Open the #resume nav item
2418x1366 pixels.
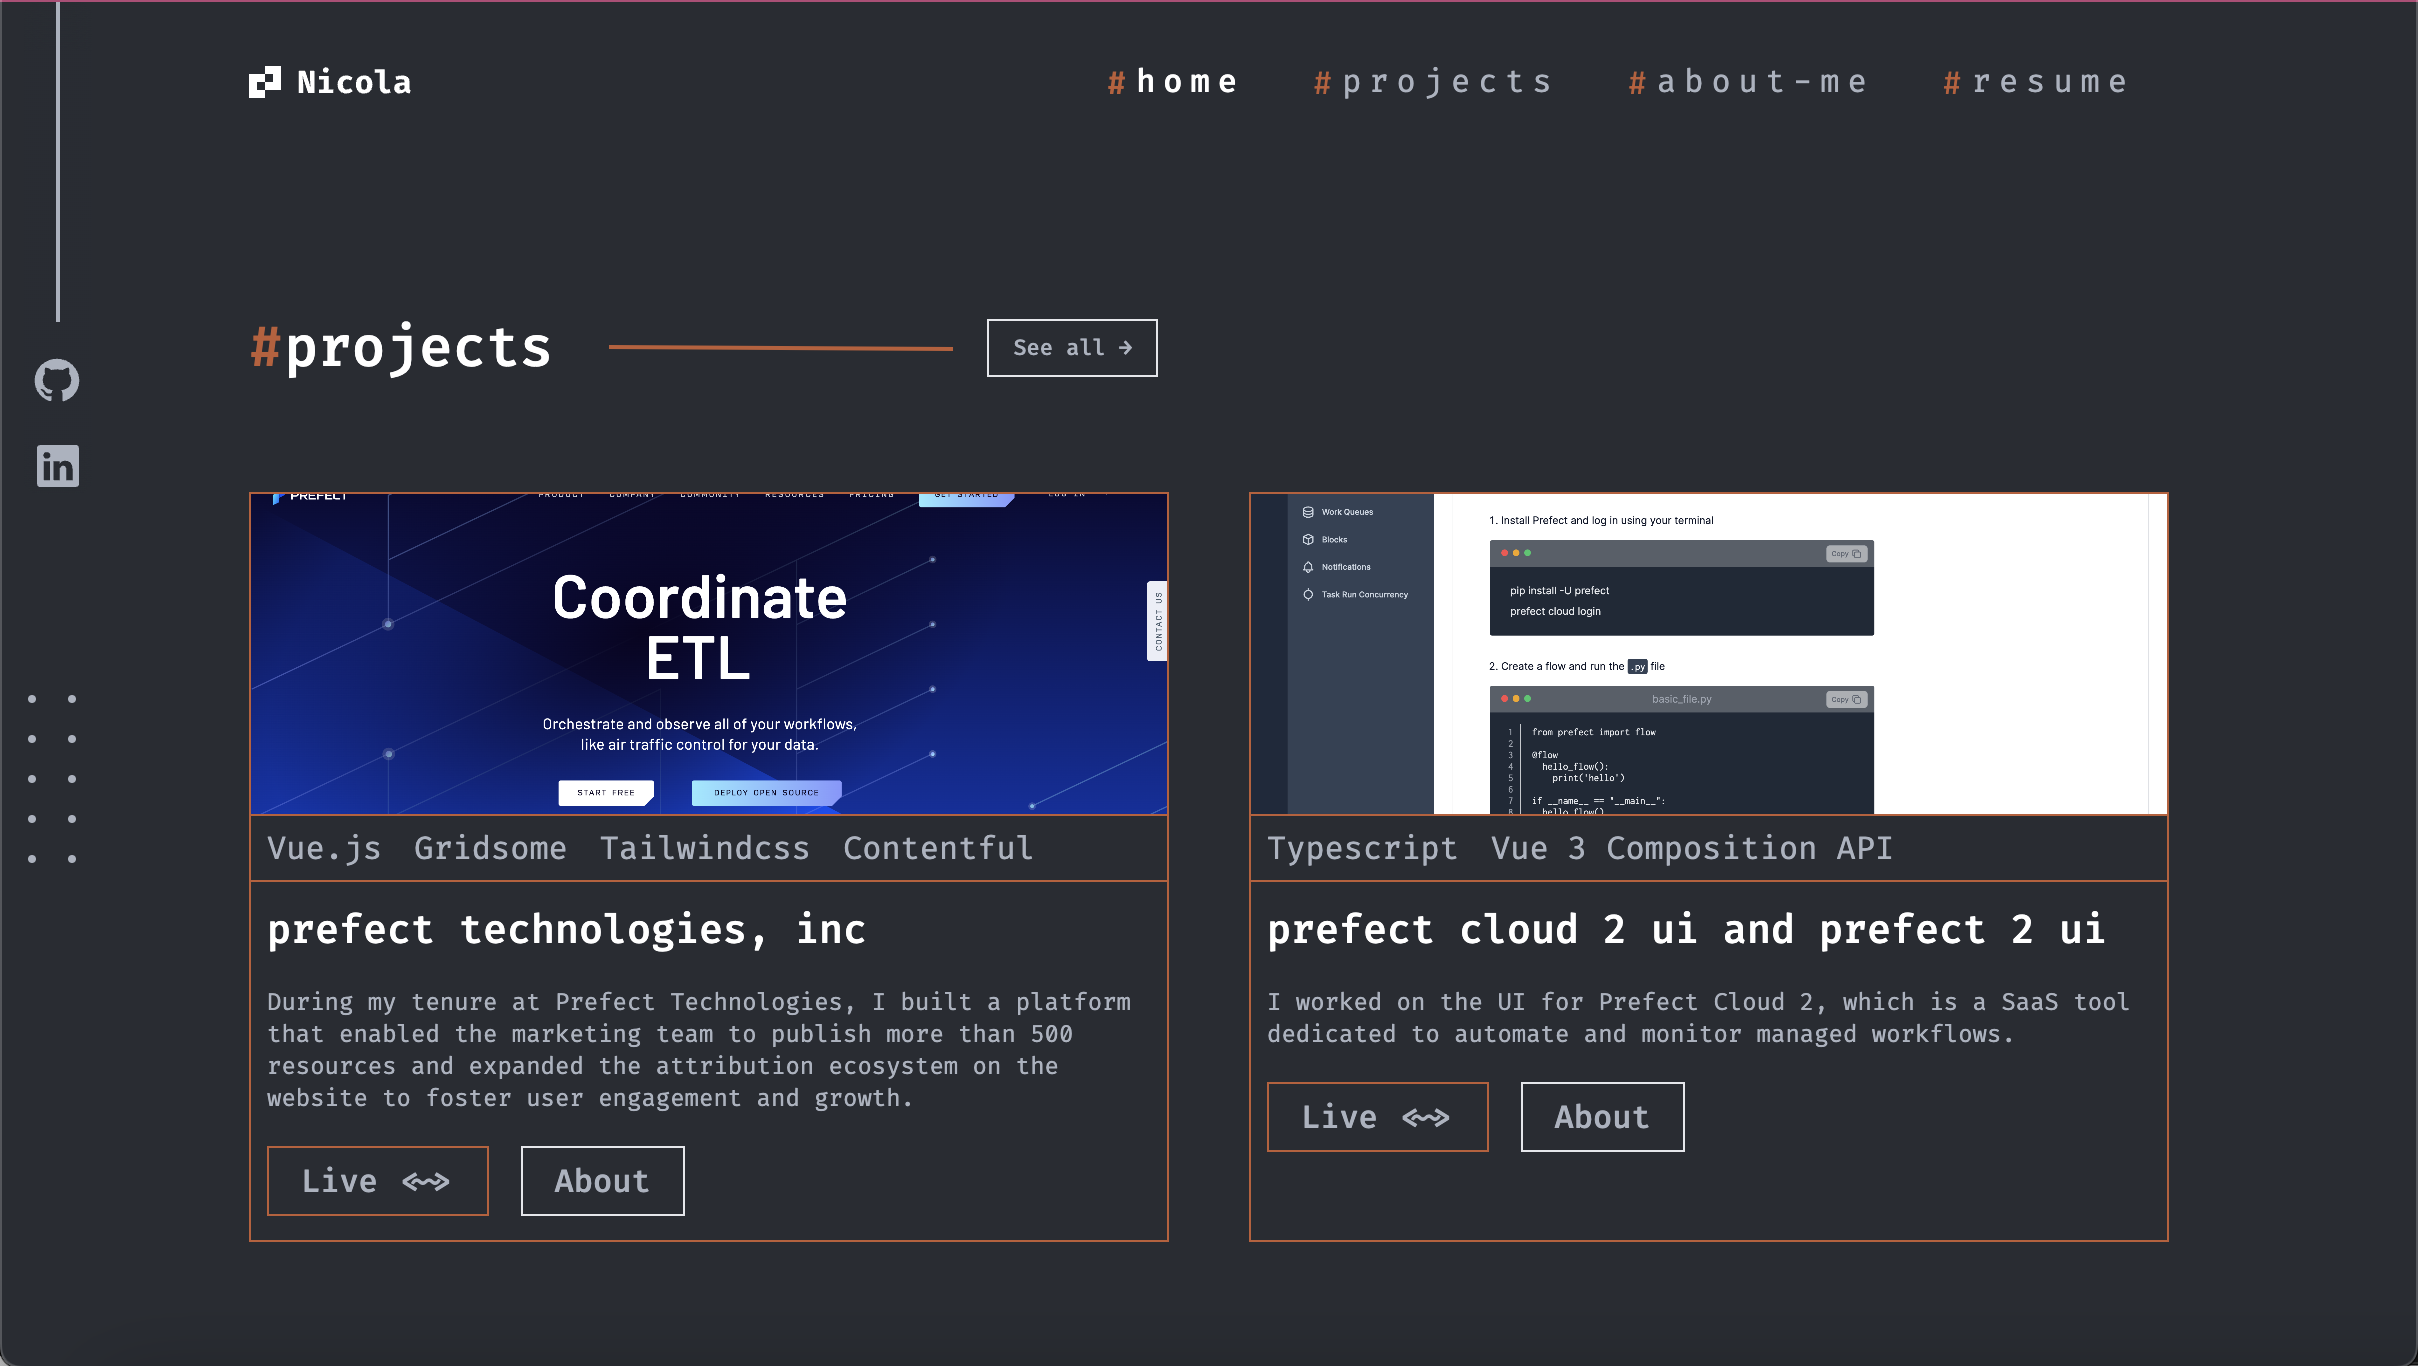(2035, 82)
